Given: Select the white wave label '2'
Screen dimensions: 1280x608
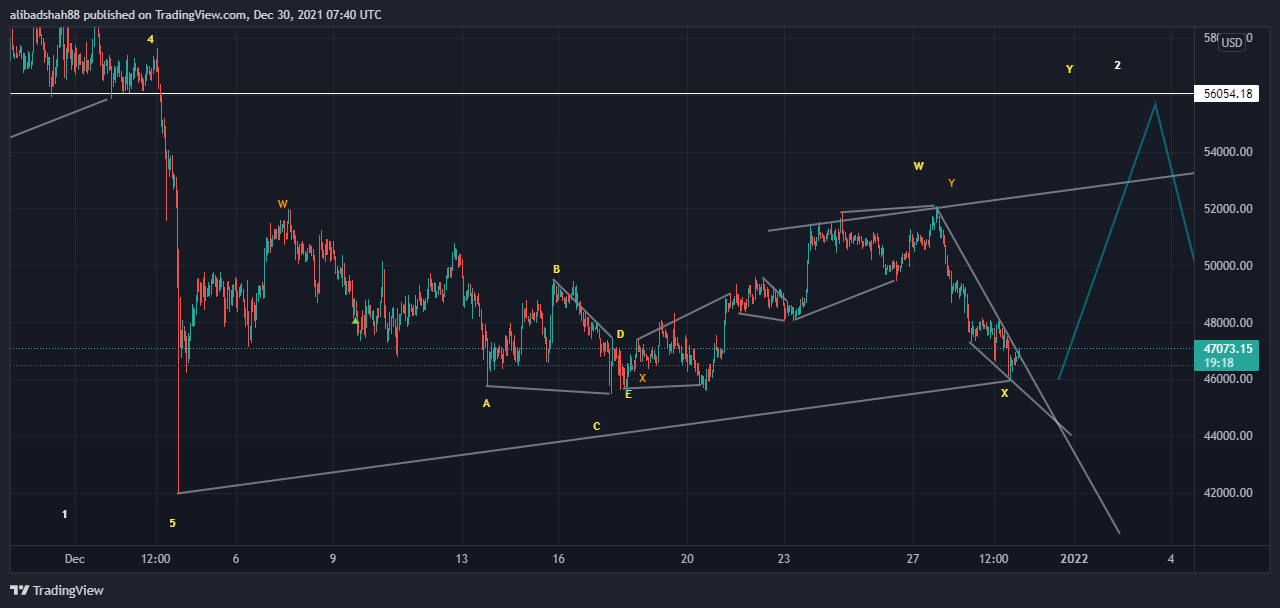Looking at the screenshot, I should (1118, 65).
